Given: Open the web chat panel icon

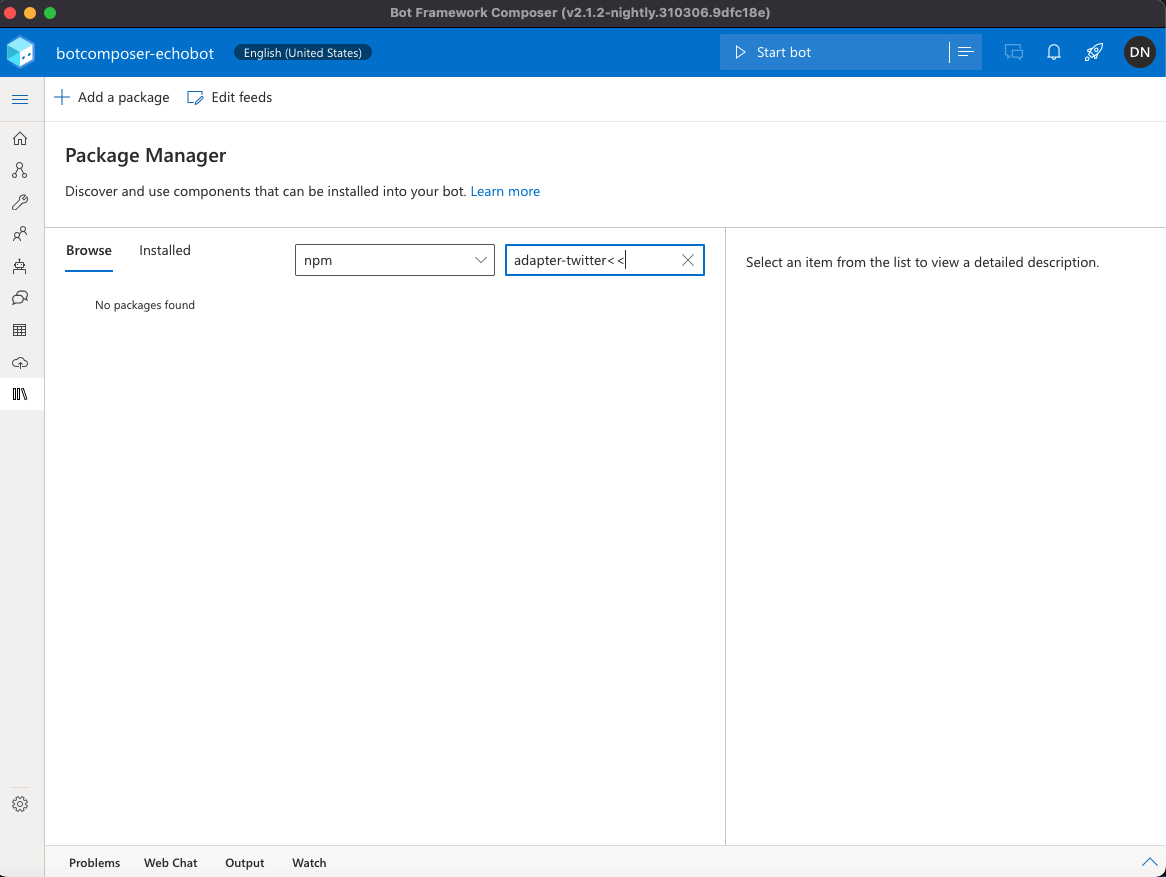Looking at the screenshot, I should pyautogui.click(x=1014, y=52).
